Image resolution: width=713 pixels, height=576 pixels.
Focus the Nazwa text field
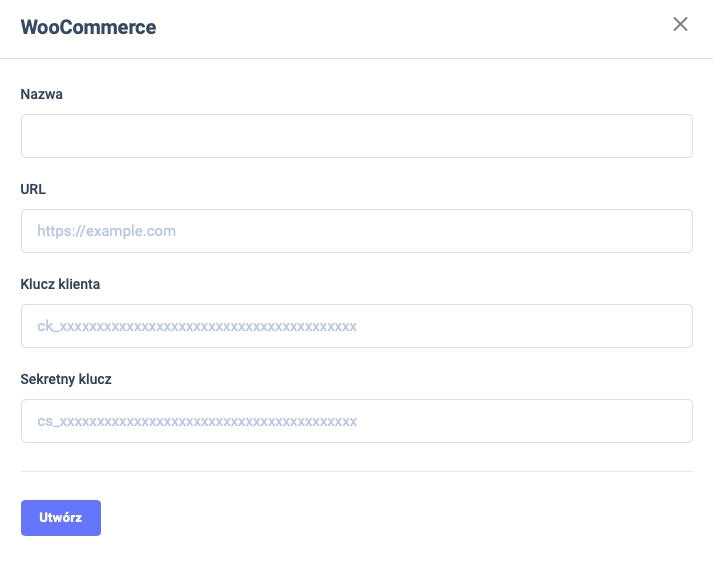point(356,136)
